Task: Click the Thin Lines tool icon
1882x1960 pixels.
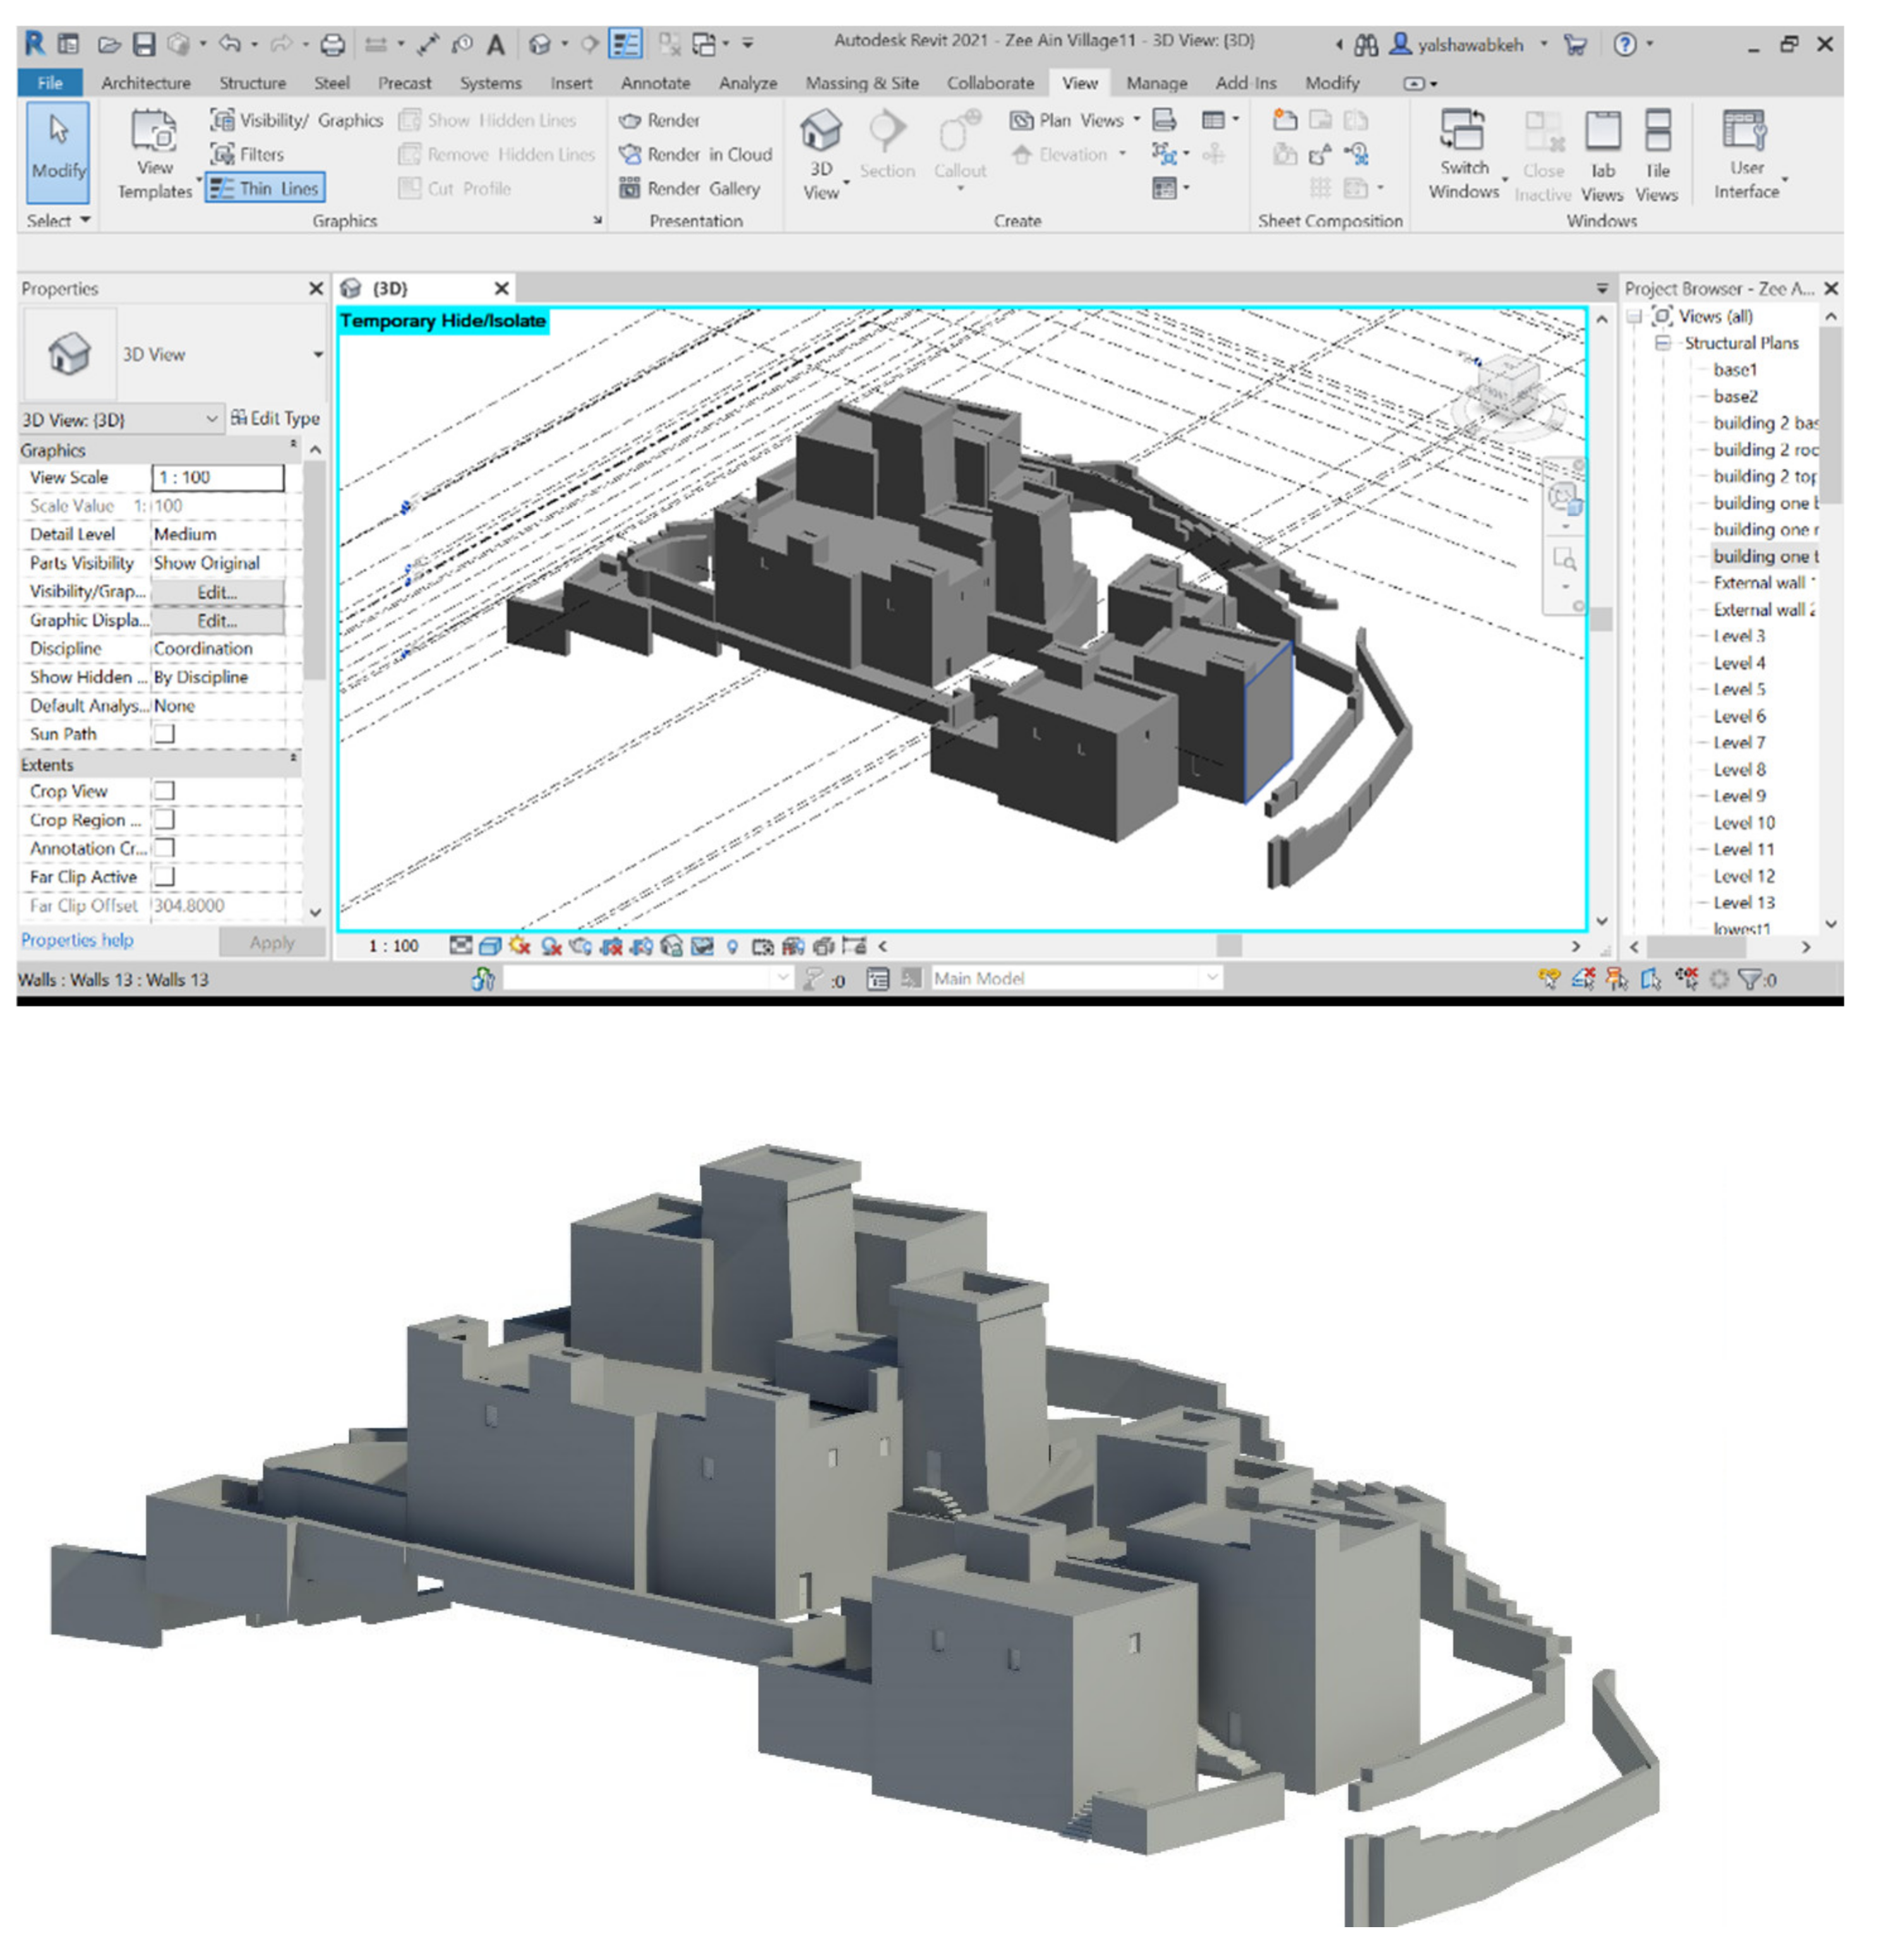Action: pos(222,188)
